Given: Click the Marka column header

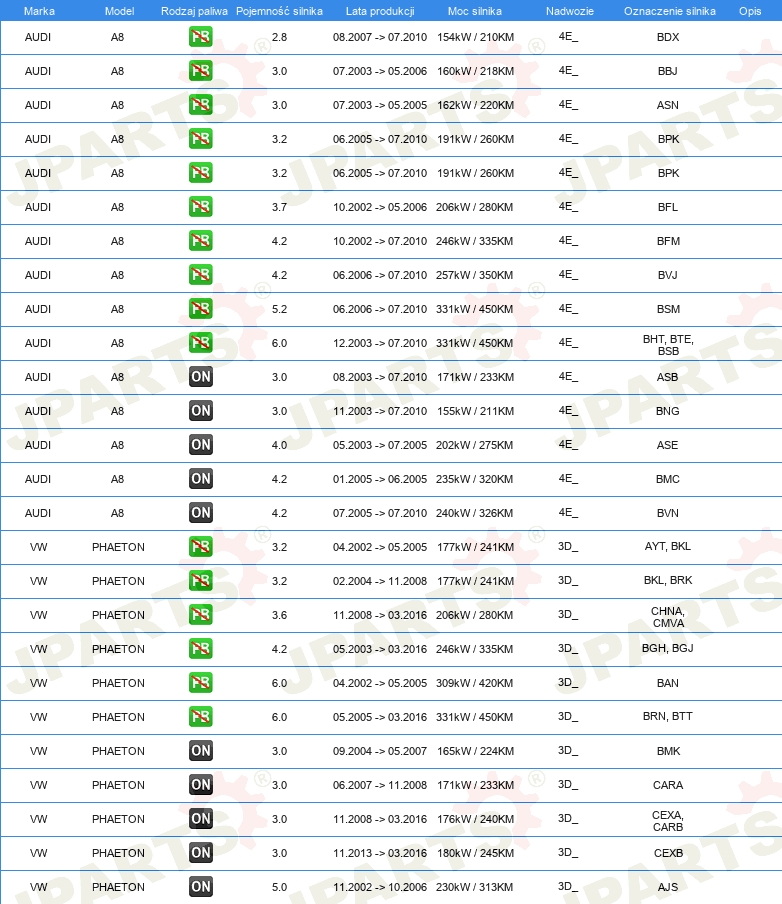Looking at the screenshot, I should pyautogui.click(x=39, y=11).
